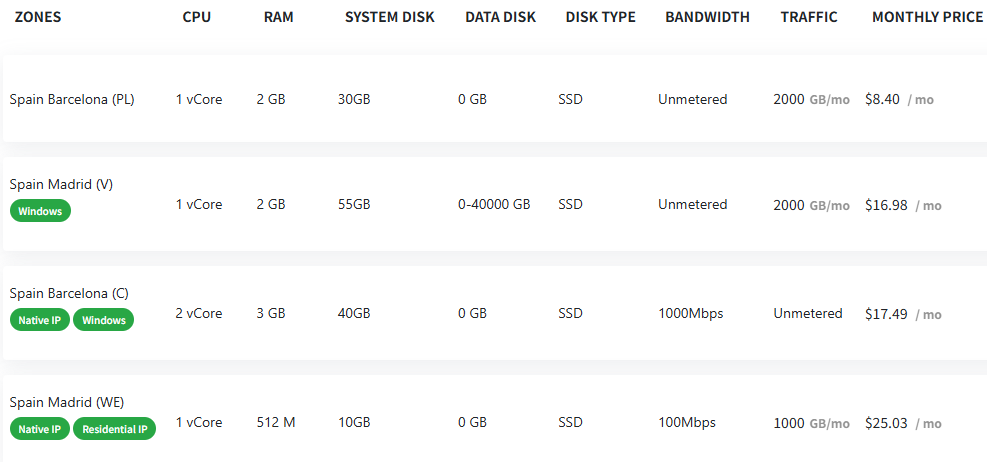Sort by the DISK TYPE column header
Image resolution: width=987 pixels, height=462 pixels.
coord(601,18)
